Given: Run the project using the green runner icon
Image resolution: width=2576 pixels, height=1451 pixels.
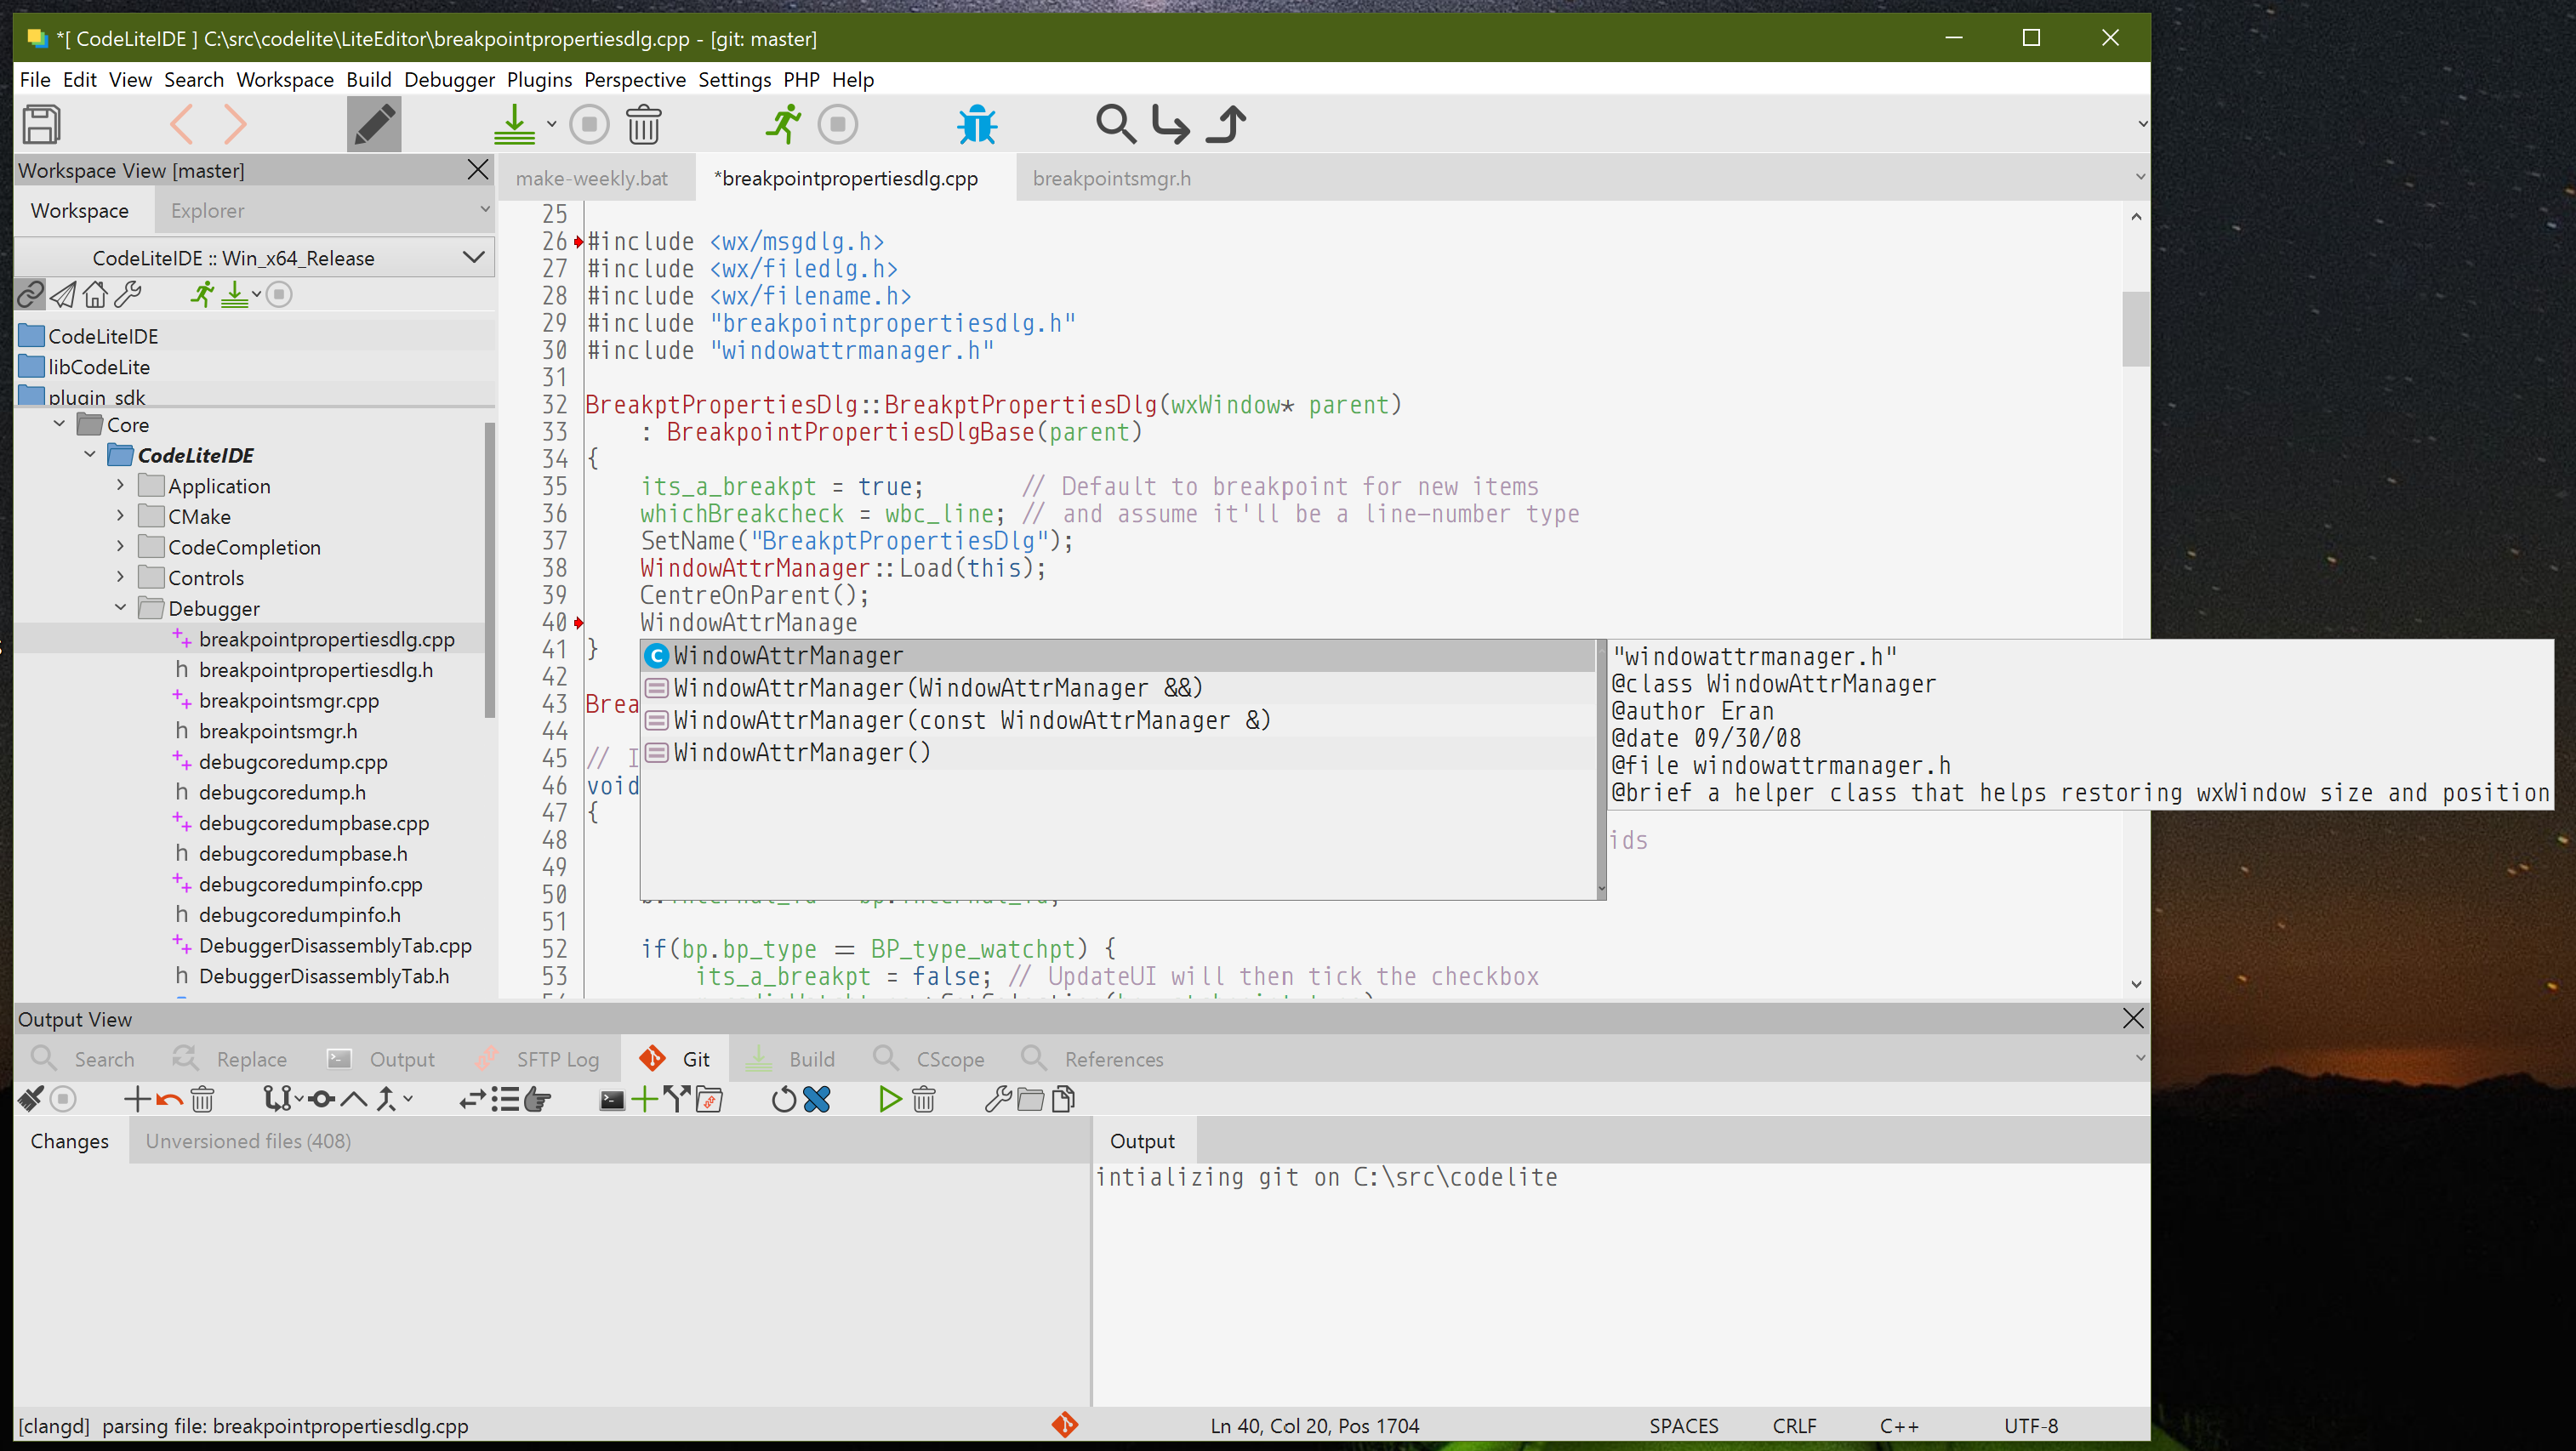Looking at the screenshot, I should click(x=786, y=124).
